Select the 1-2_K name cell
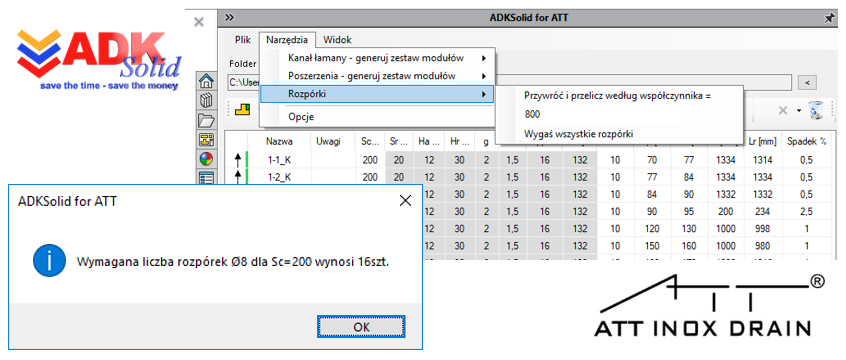This screenshot has height=360, width=846. [x=279, y=176]
